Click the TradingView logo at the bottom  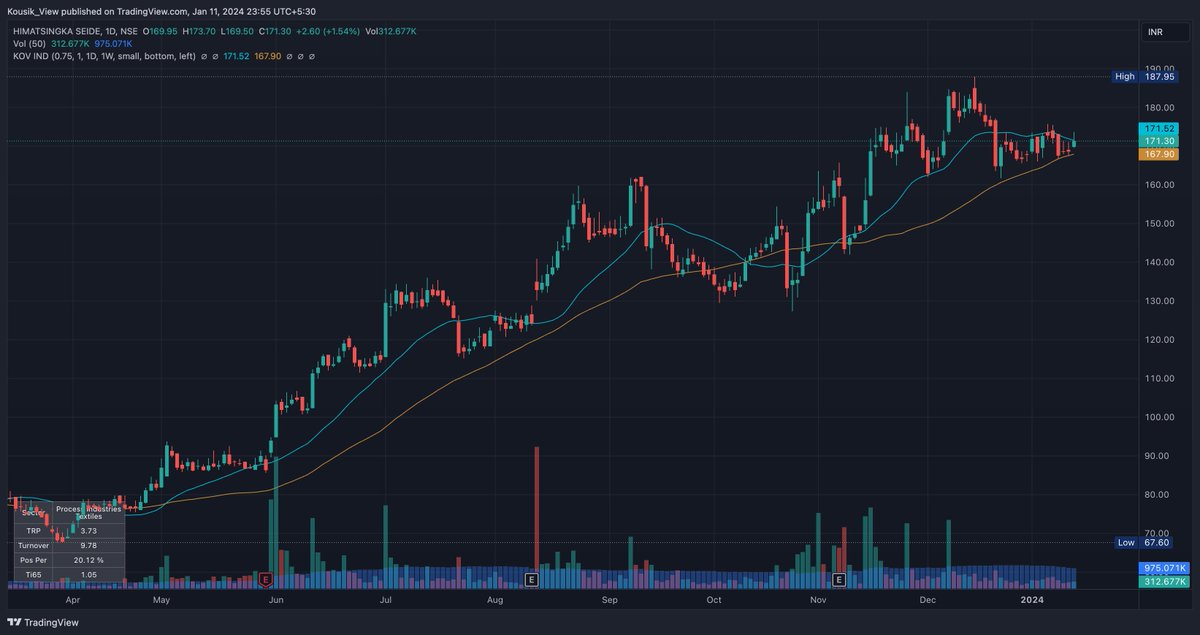coord(42,621)
